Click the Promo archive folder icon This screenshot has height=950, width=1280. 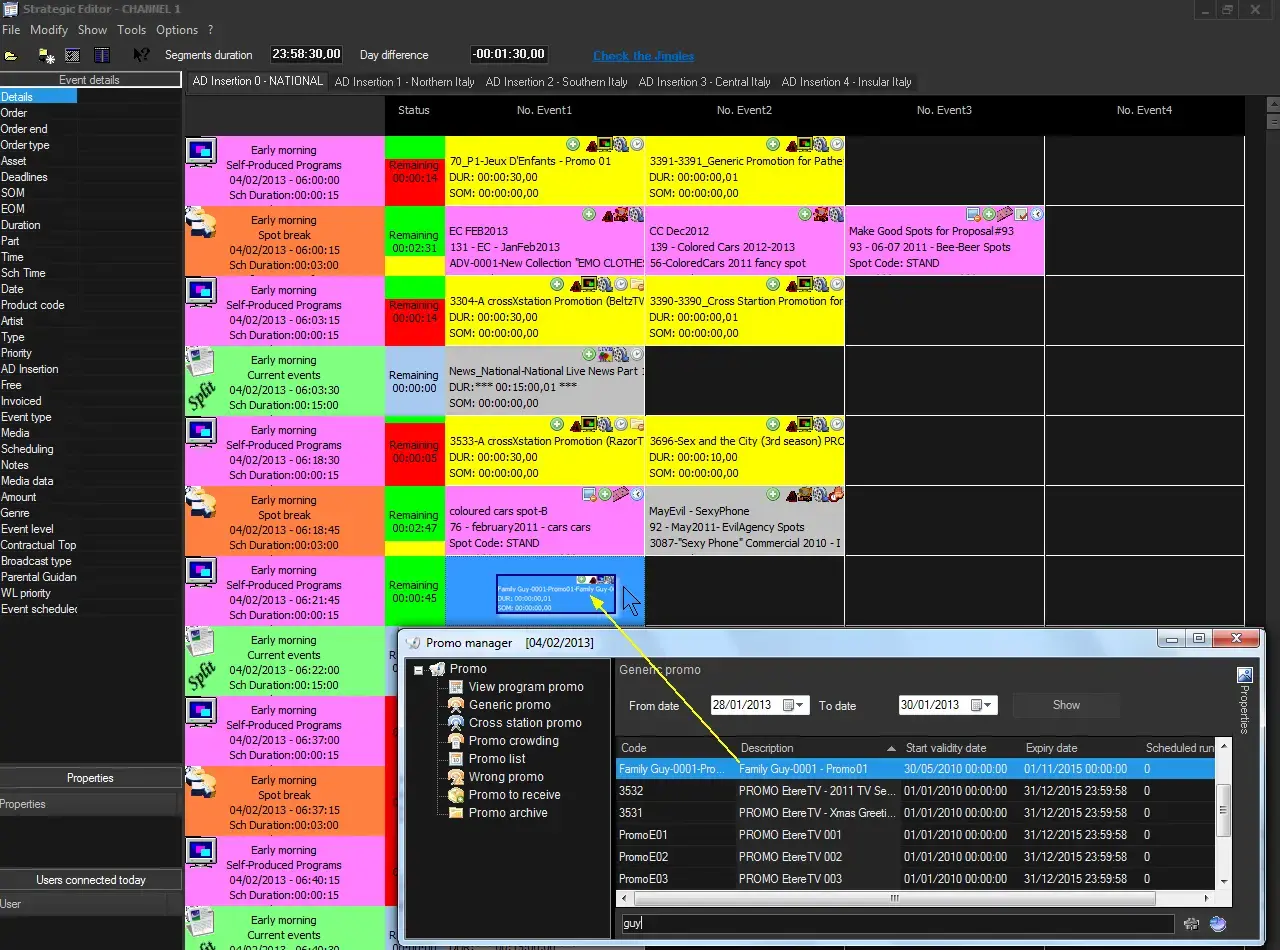tap(456, 813)
